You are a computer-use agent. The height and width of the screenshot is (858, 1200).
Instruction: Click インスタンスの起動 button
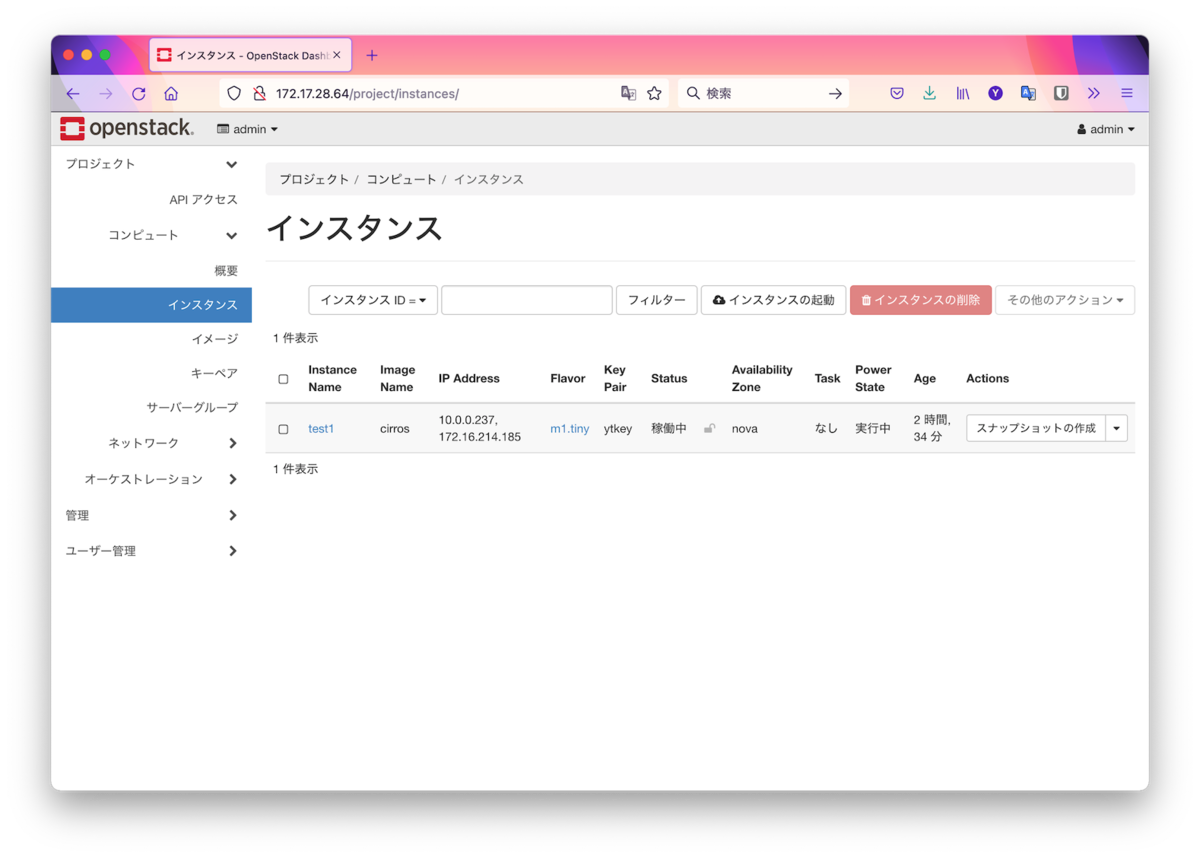[x=773, y=300]
